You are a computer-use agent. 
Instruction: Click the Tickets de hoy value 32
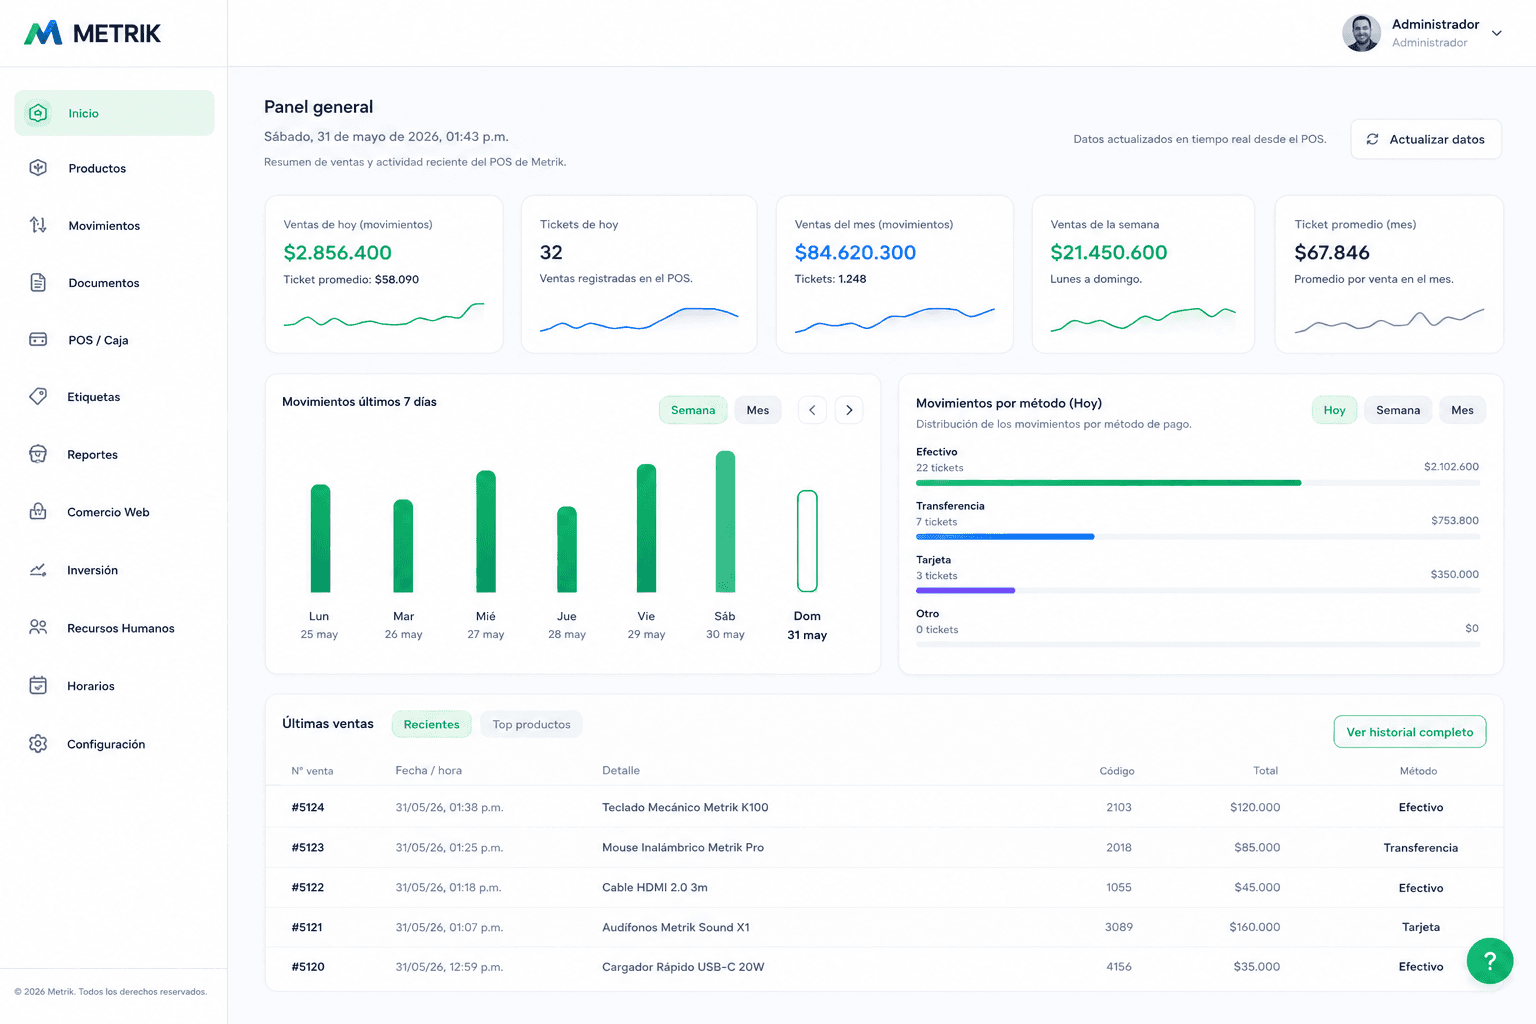click(551, 253)
